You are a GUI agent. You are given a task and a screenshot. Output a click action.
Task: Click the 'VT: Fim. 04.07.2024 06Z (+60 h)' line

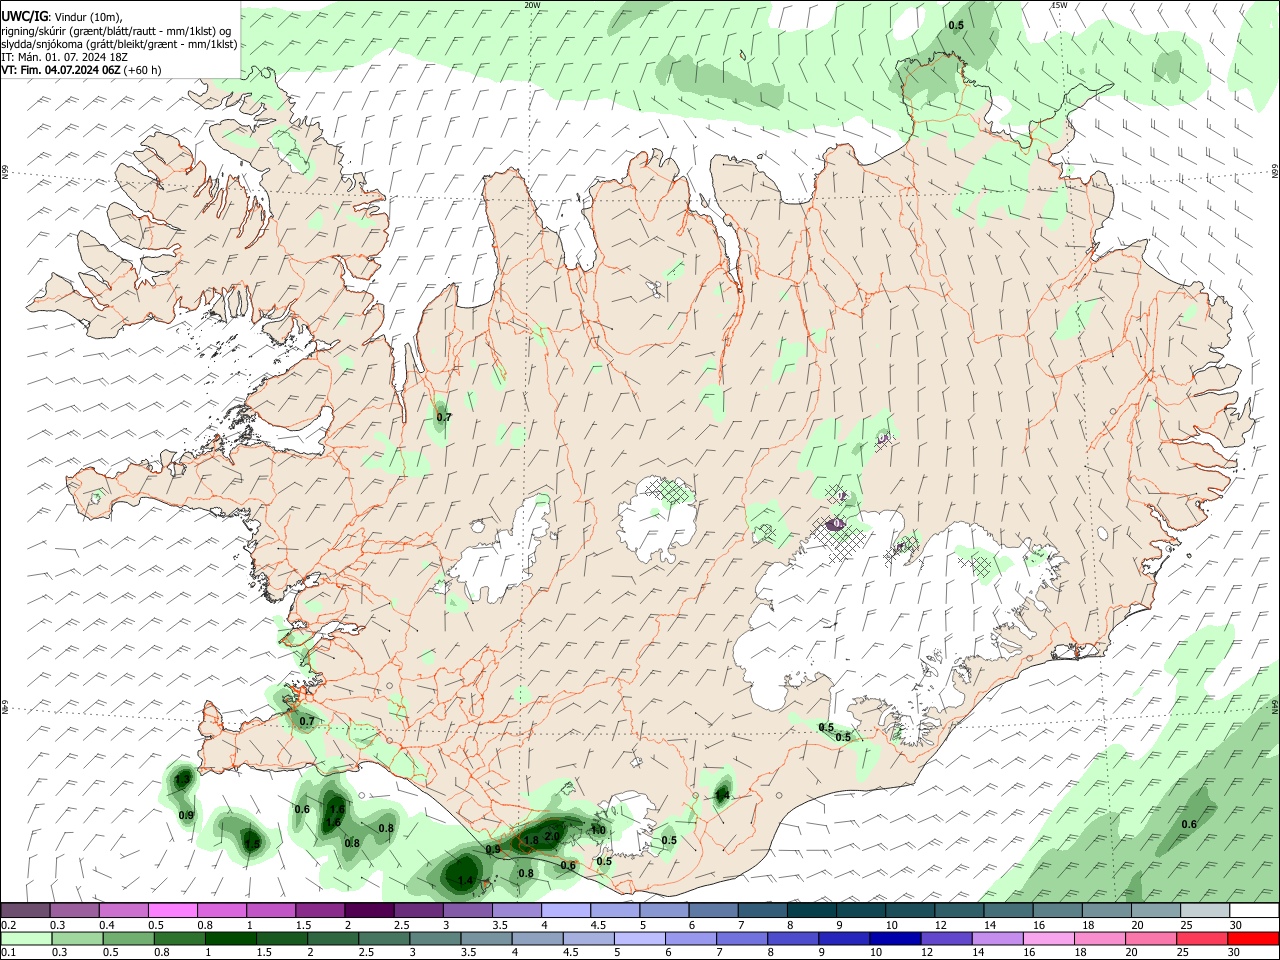pos(81,70)
